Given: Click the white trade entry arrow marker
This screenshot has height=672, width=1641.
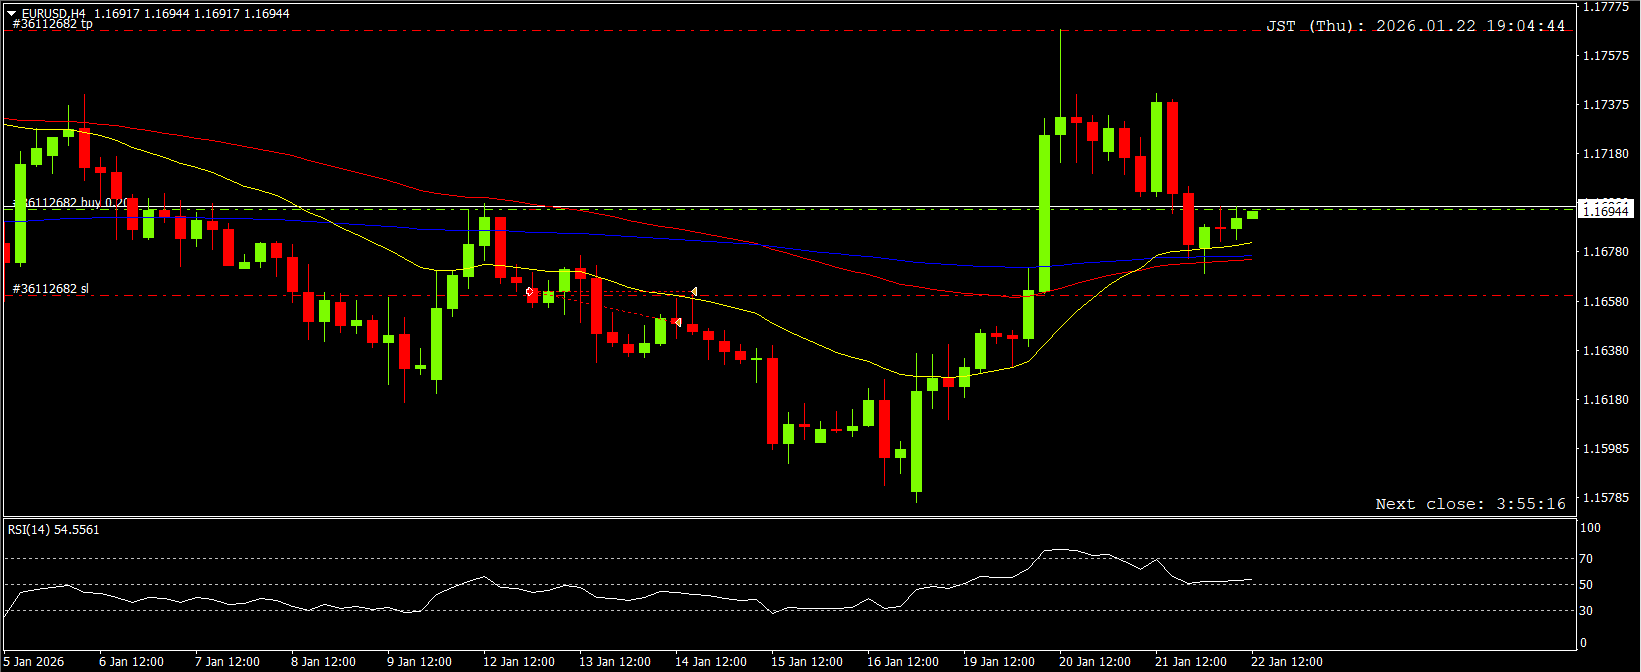Looking at the screenshot, I should tap(530, 292).
